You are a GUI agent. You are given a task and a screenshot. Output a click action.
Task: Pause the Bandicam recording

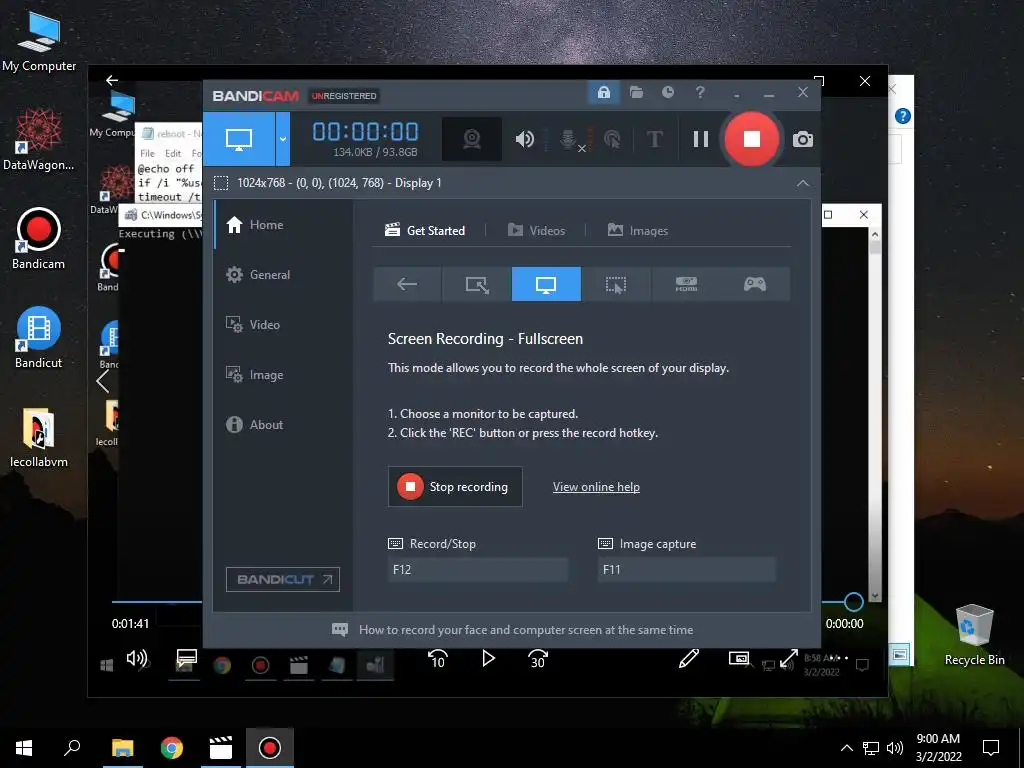[701, 139]
